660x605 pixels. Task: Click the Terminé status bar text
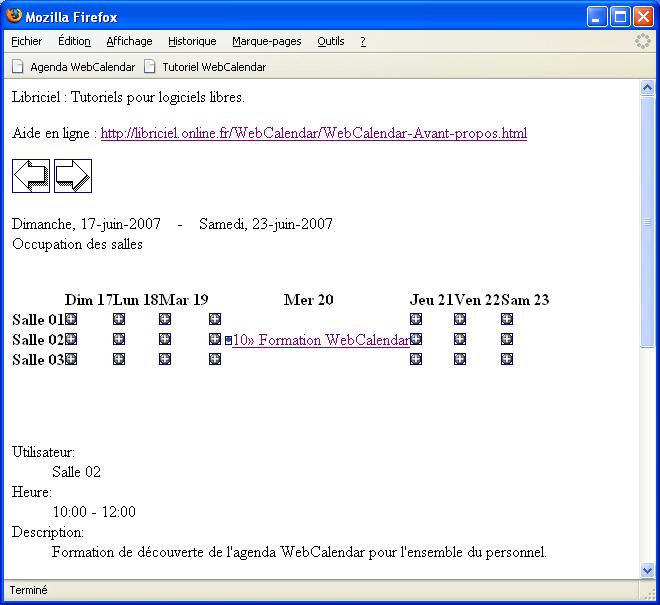[28, 590]
